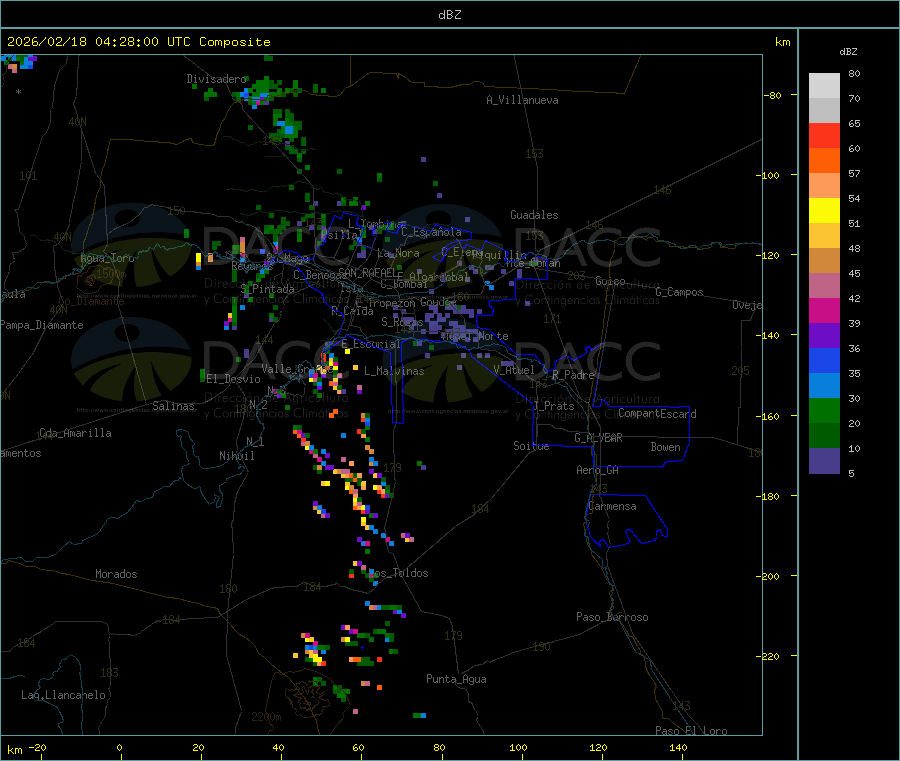
Task: Click the C_Española label
Action: click(x=432, y=232)
